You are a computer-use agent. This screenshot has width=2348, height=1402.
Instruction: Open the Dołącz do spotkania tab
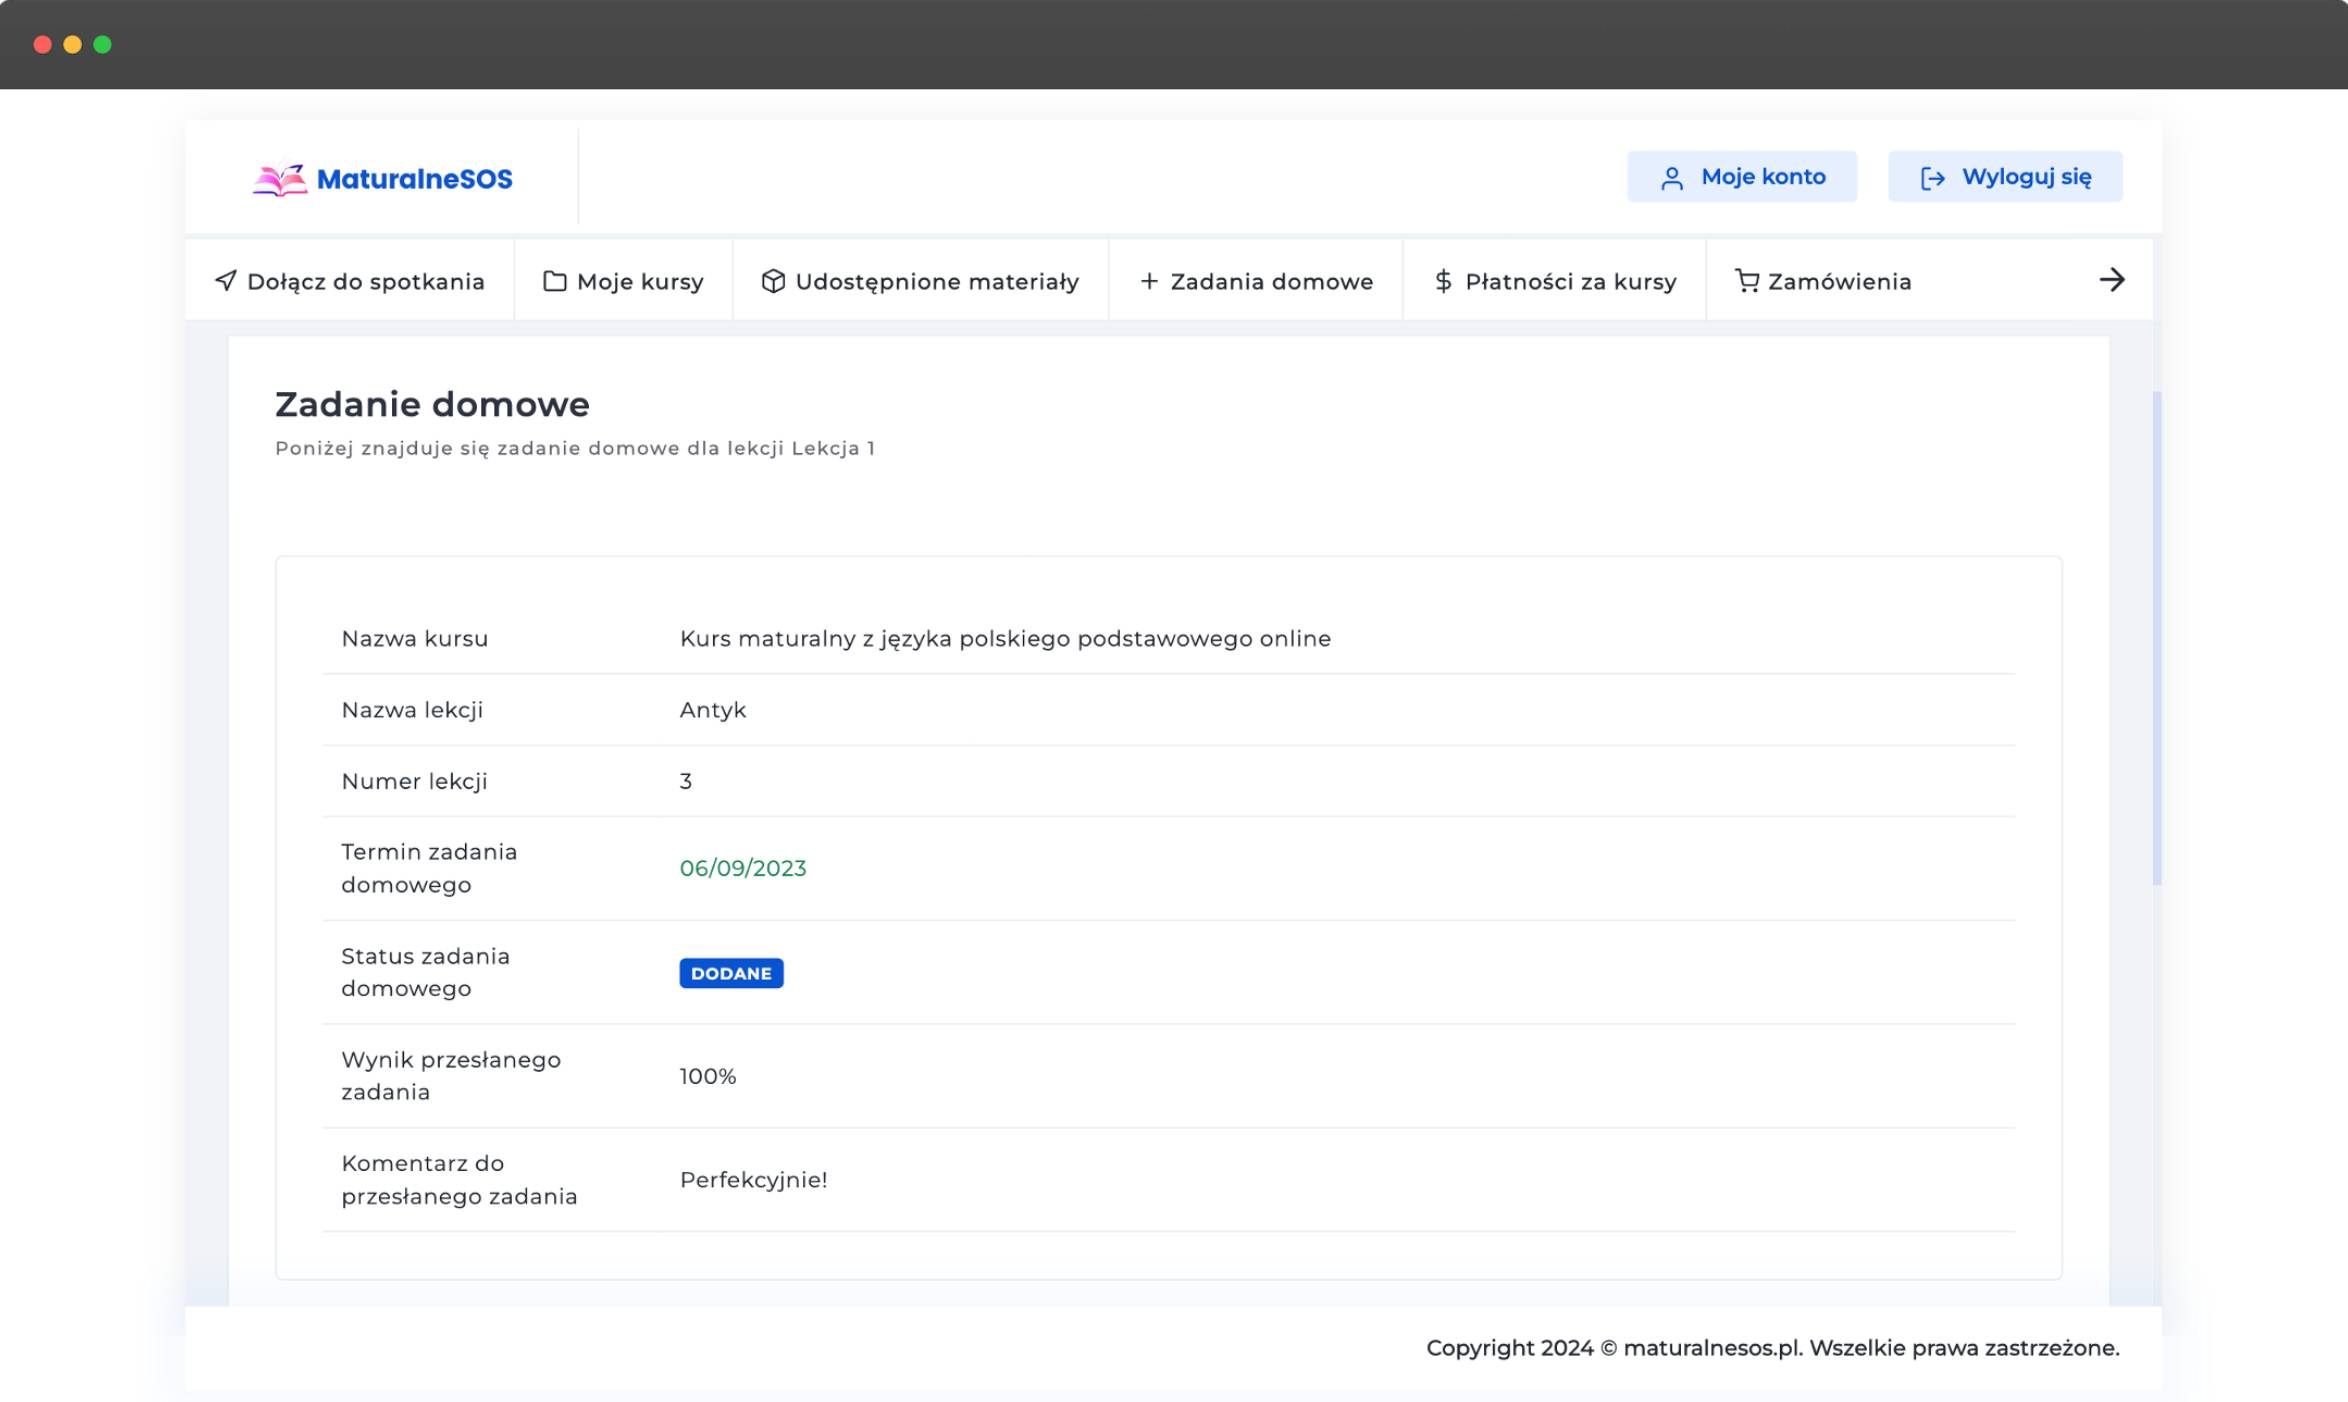click(x=349, y=281)
